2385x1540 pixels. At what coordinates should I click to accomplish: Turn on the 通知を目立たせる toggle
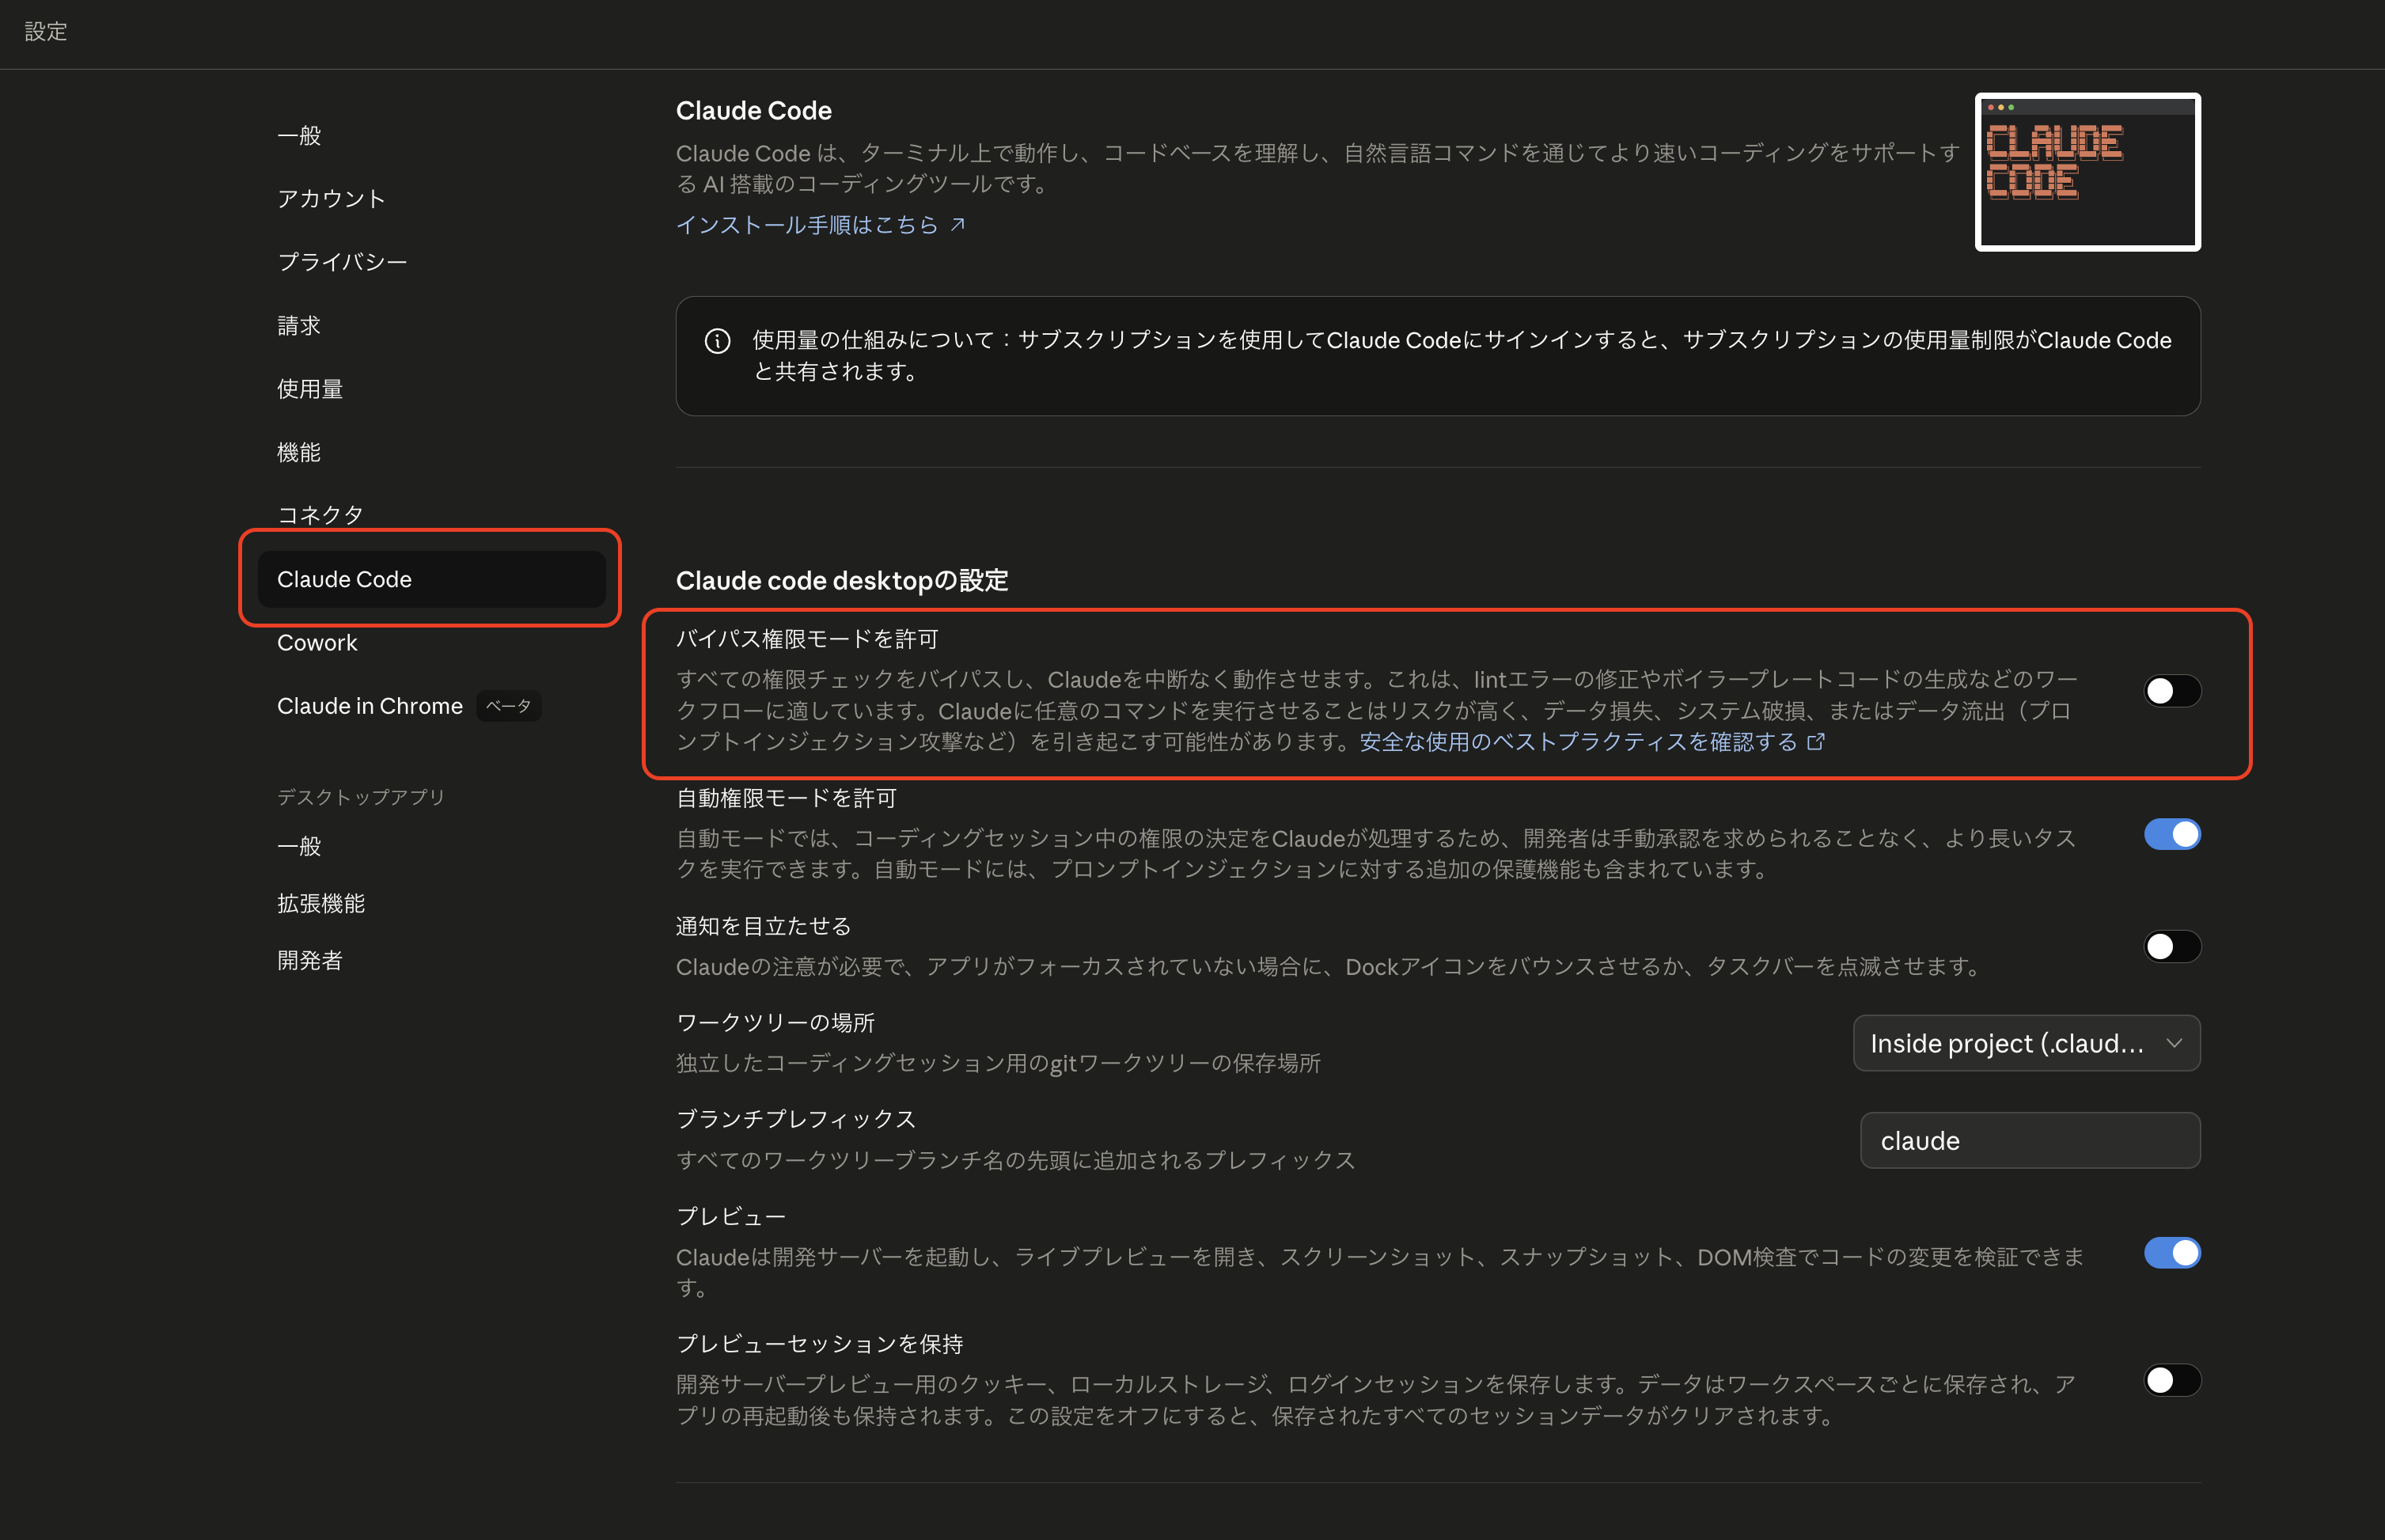click(2172, 946)
